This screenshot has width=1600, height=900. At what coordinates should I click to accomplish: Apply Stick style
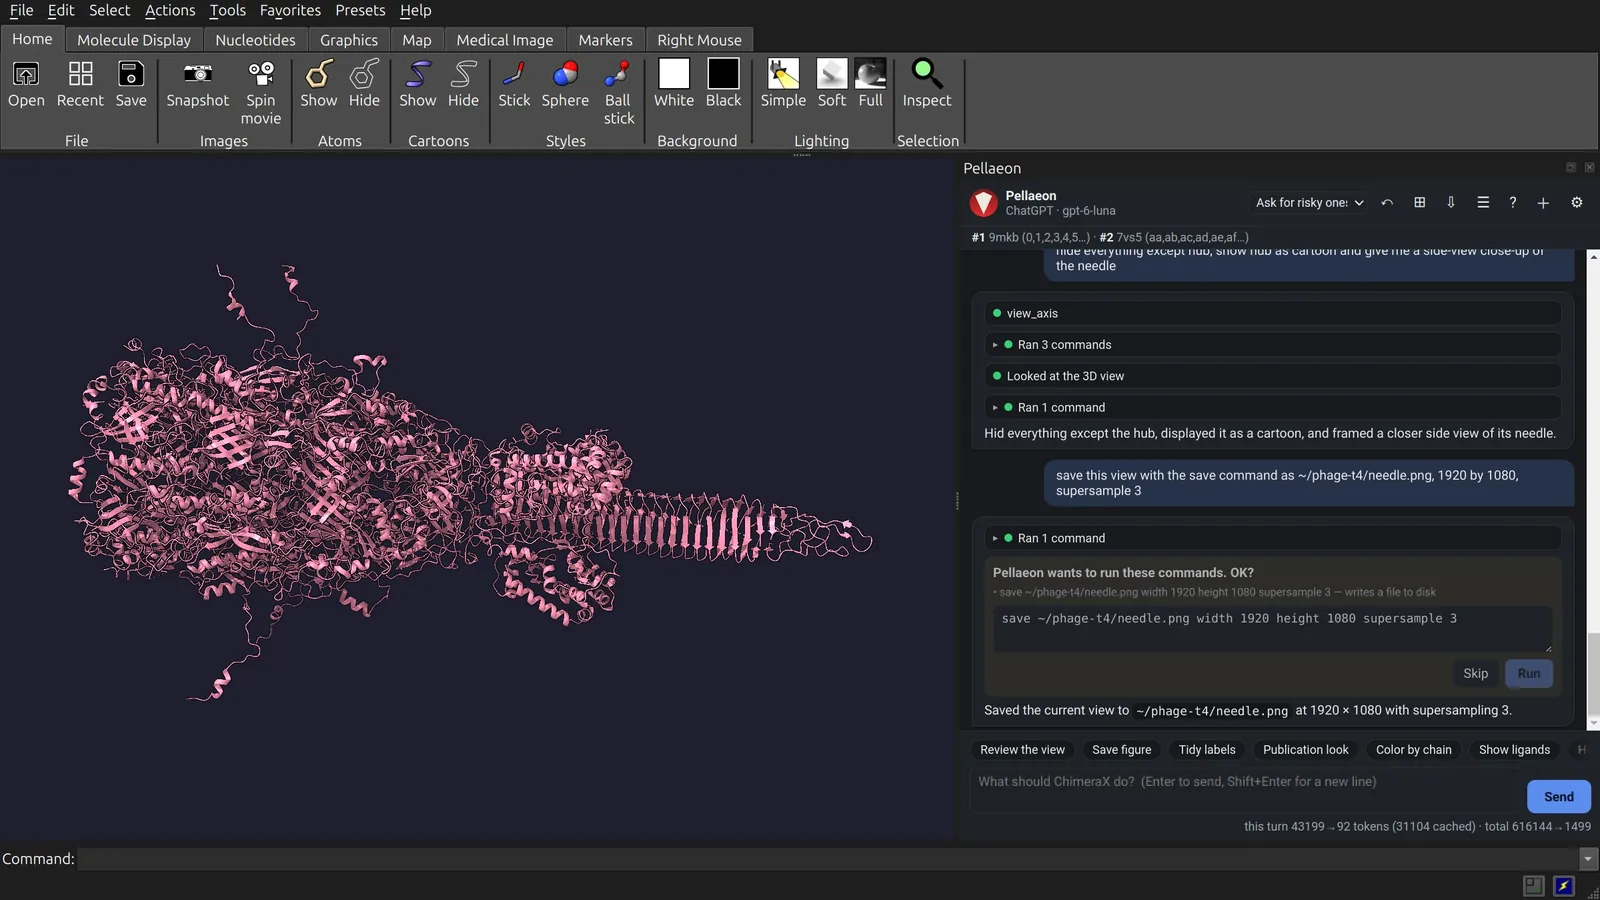[x=514, y=84]
